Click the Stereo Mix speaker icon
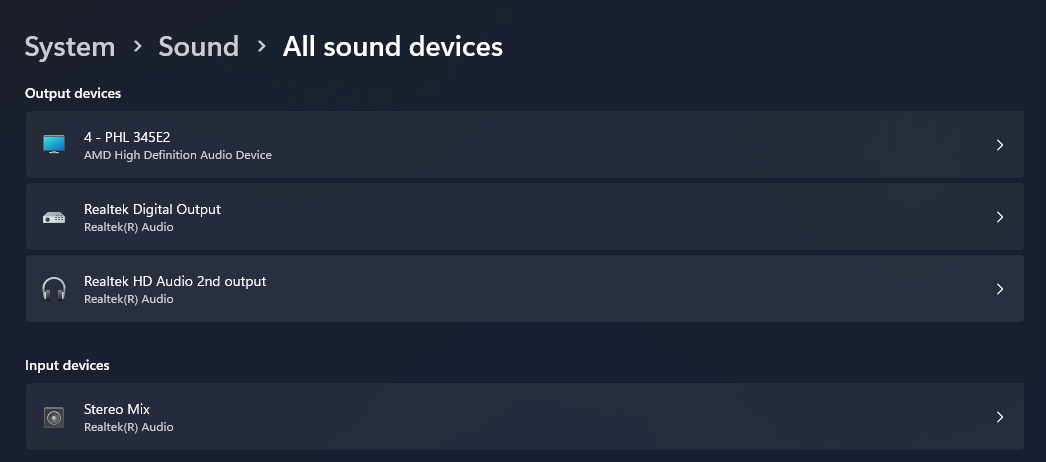The width and height of the screenshot is (1046, 462). point(54,417)
